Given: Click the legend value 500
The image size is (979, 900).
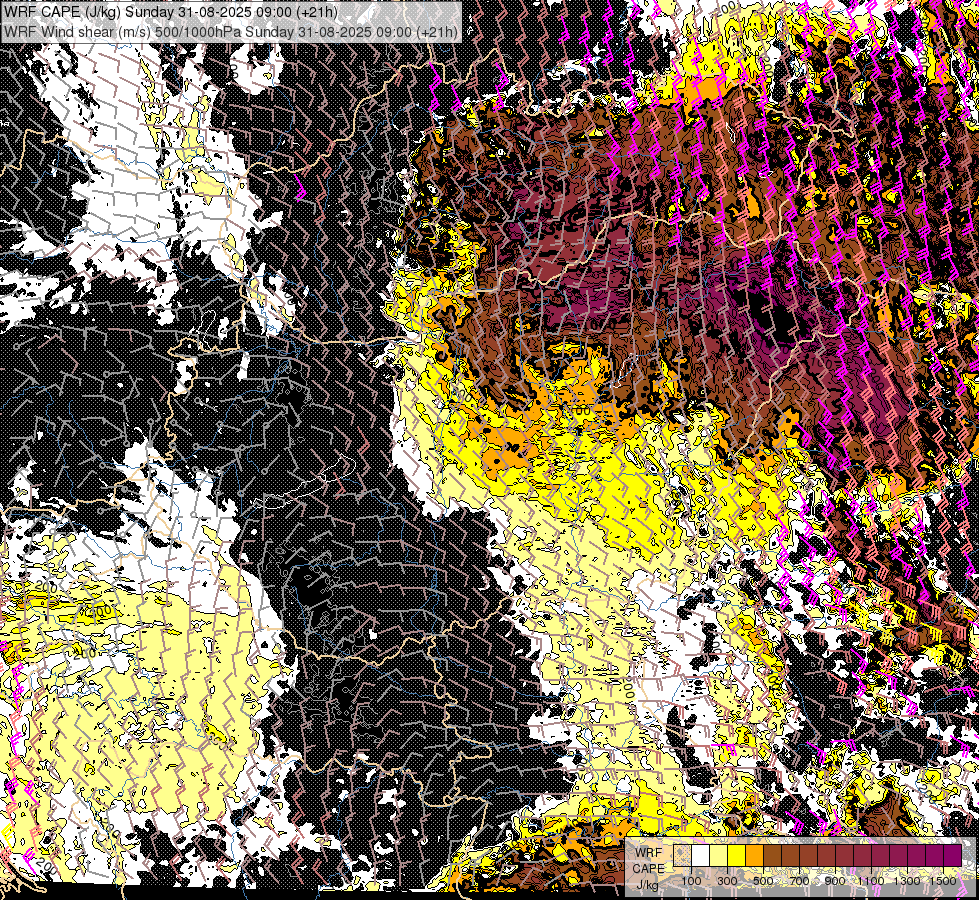Looking at the screenshot, I should click(763, 881).
